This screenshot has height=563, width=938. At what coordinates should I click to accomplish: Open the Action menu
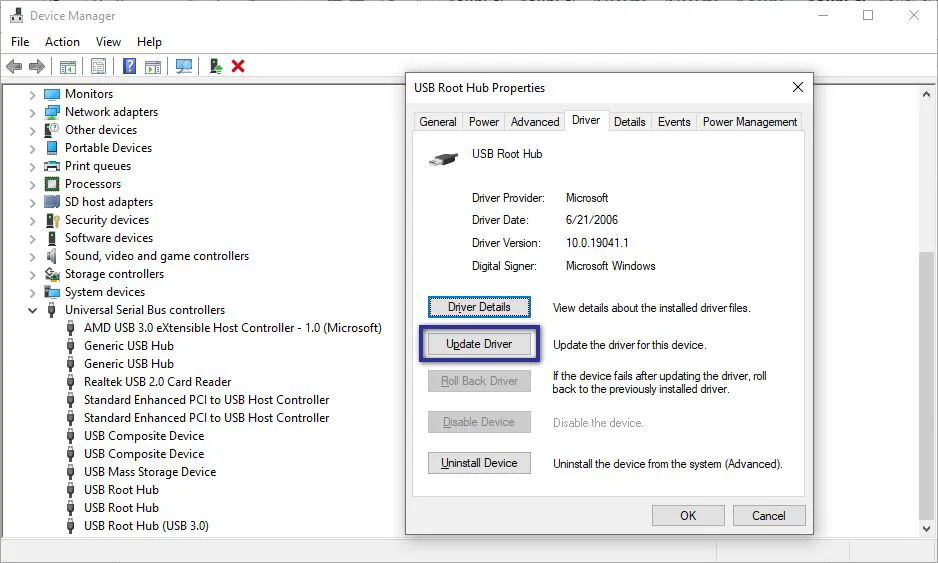[62, 42]
